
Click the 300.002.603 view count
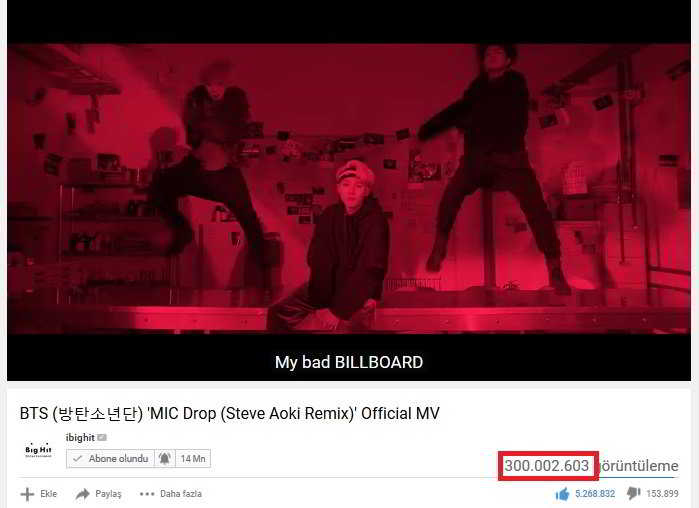(x=547, y=466)
